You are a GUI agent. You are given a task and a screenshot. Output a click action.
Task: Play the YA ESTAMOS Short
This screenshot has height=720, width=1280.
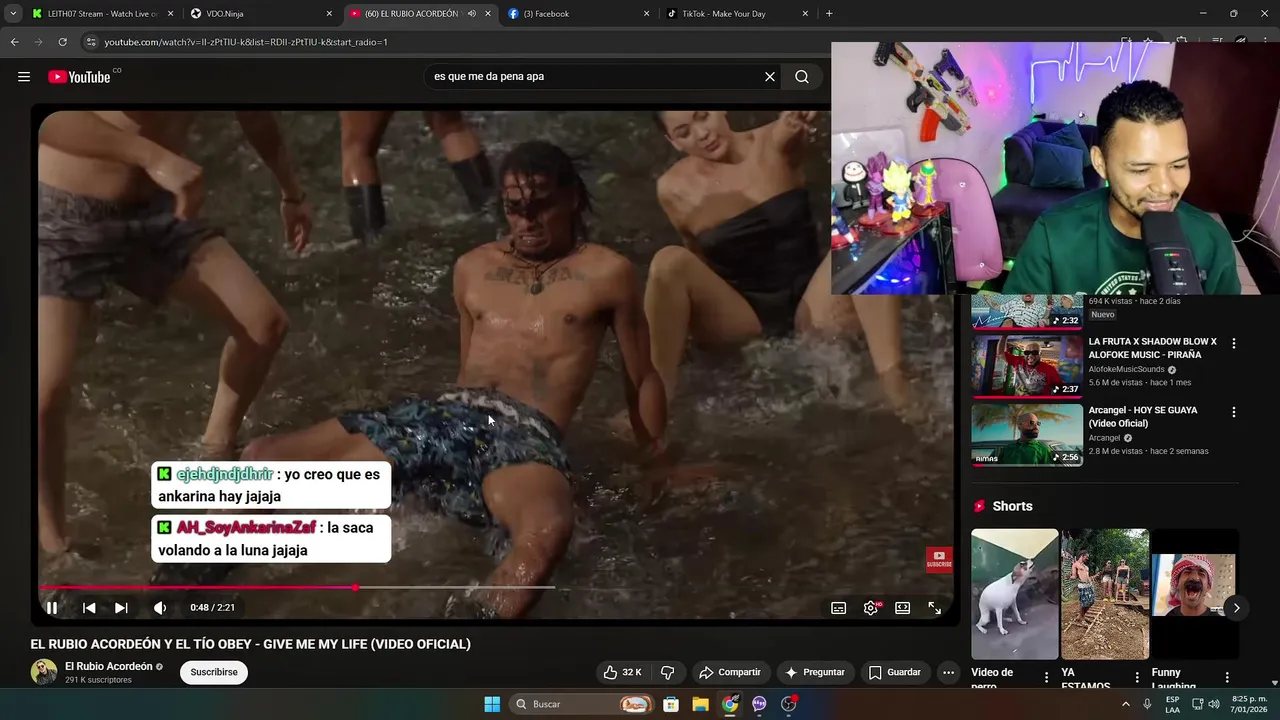click(1105, 594)
